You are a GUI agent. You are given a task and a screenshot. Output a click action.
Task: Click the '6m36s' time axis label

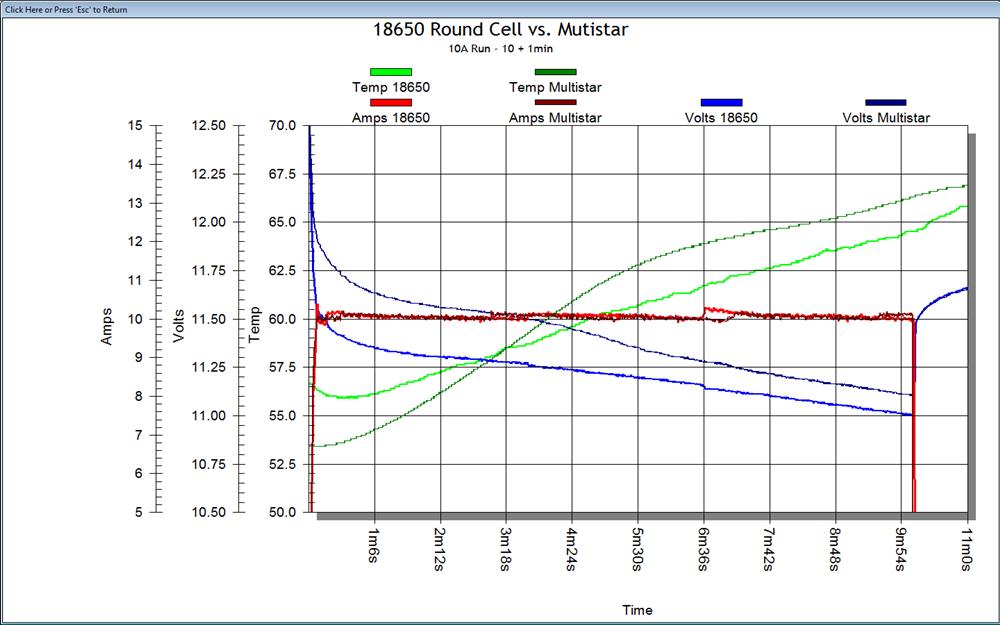703,549
